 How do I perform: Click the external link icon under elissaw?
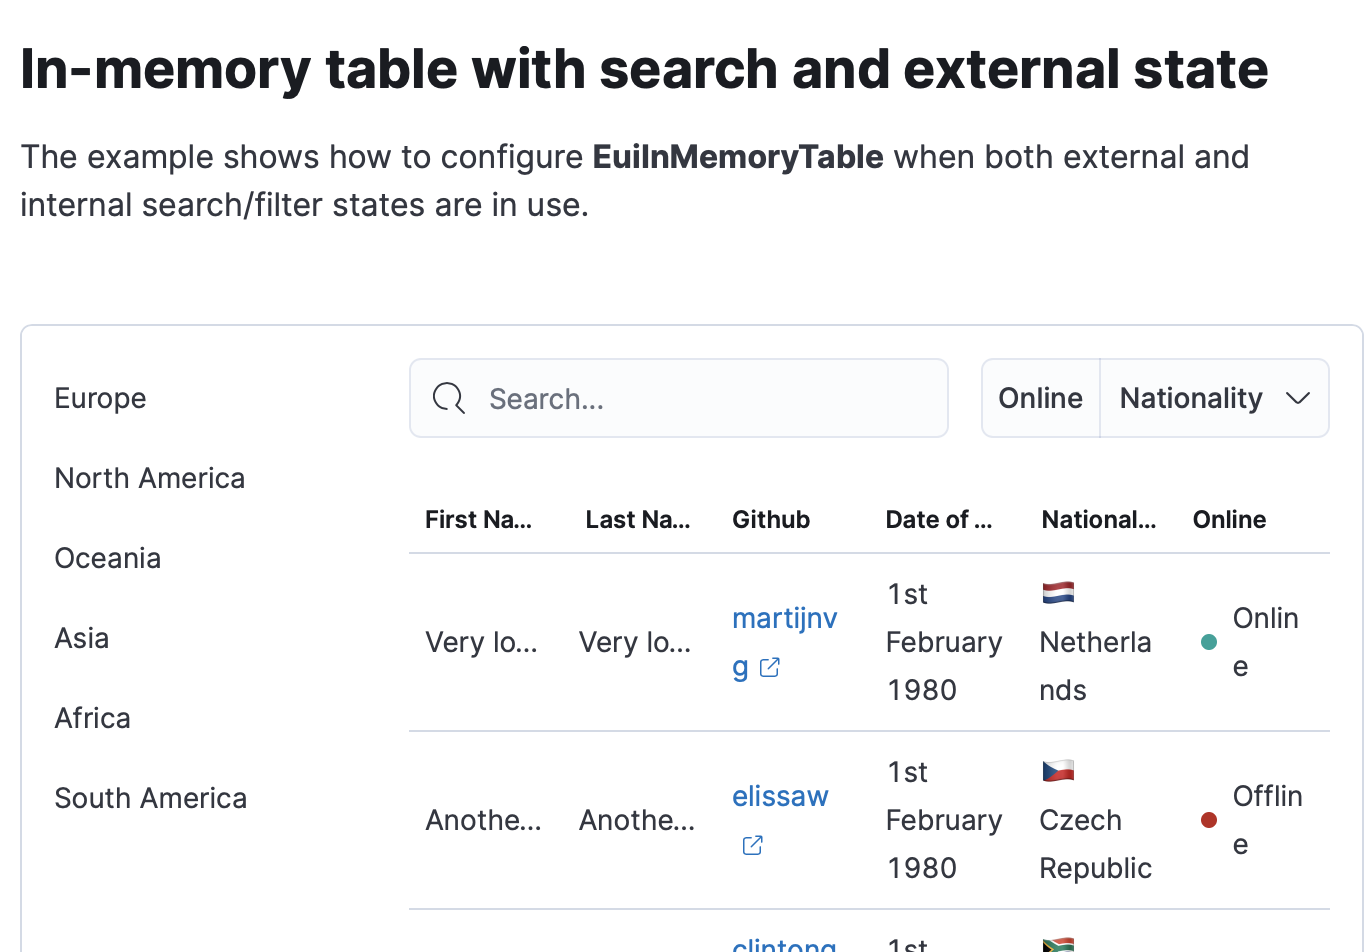(752, 845)
